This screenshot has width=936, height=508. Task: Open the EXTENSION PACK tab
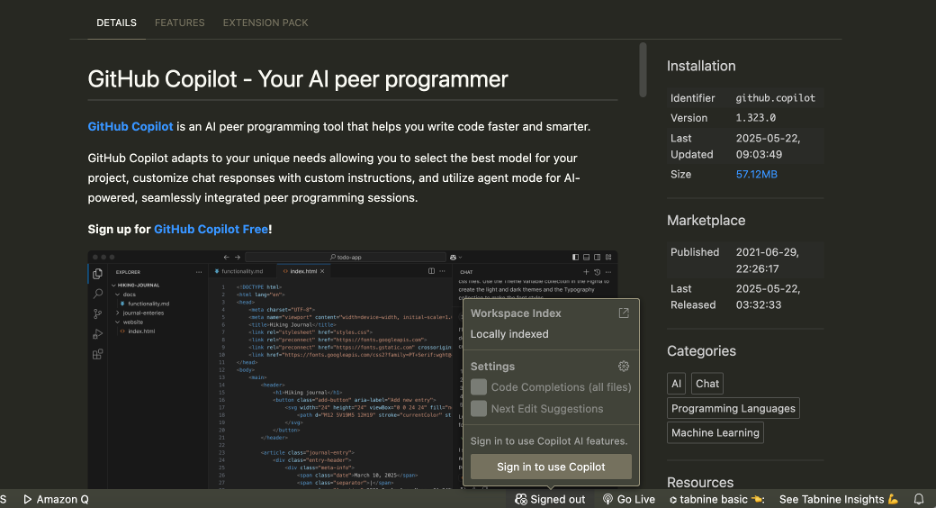tap(265, 22)
